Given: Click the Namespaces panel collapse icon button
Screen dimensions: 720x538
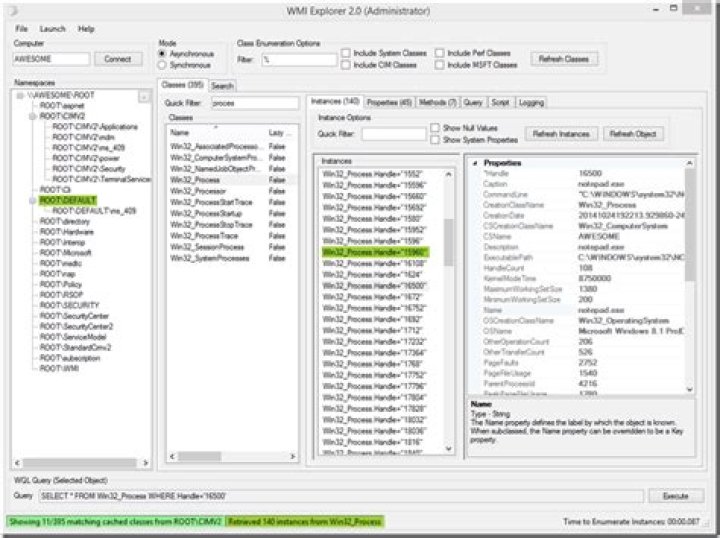Looking at the screenshot, I should (x=144, y=96).
